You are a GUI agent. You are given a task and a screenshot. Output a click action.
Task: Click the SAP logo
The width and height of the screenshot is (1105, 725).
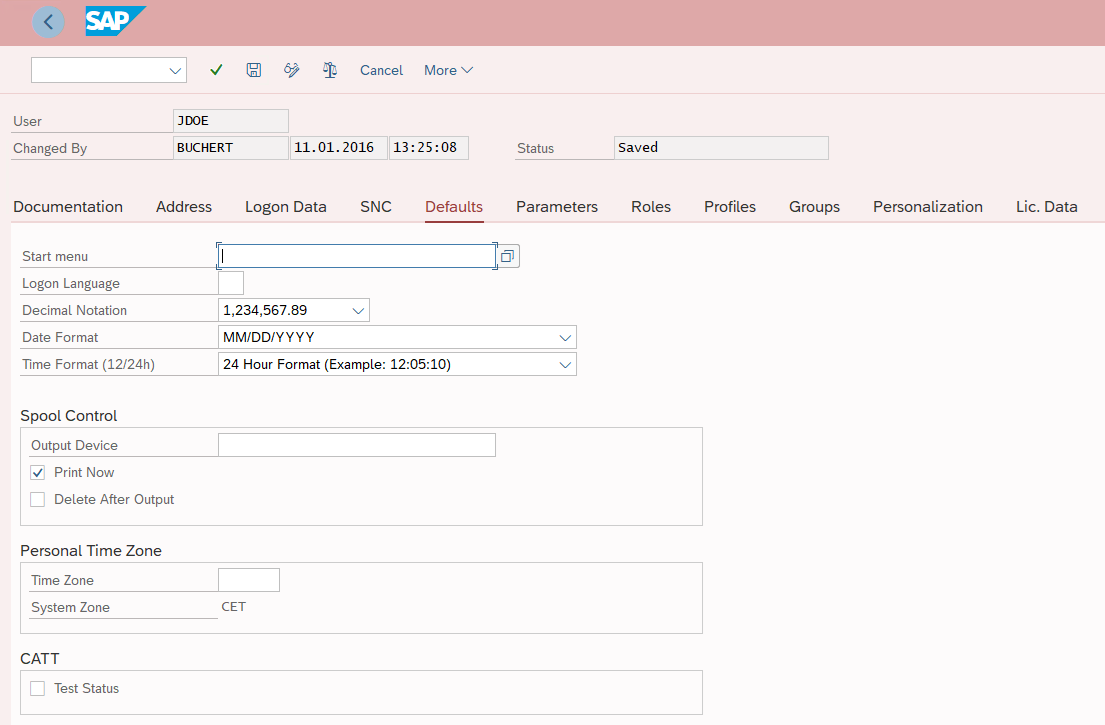pos(116,21)
